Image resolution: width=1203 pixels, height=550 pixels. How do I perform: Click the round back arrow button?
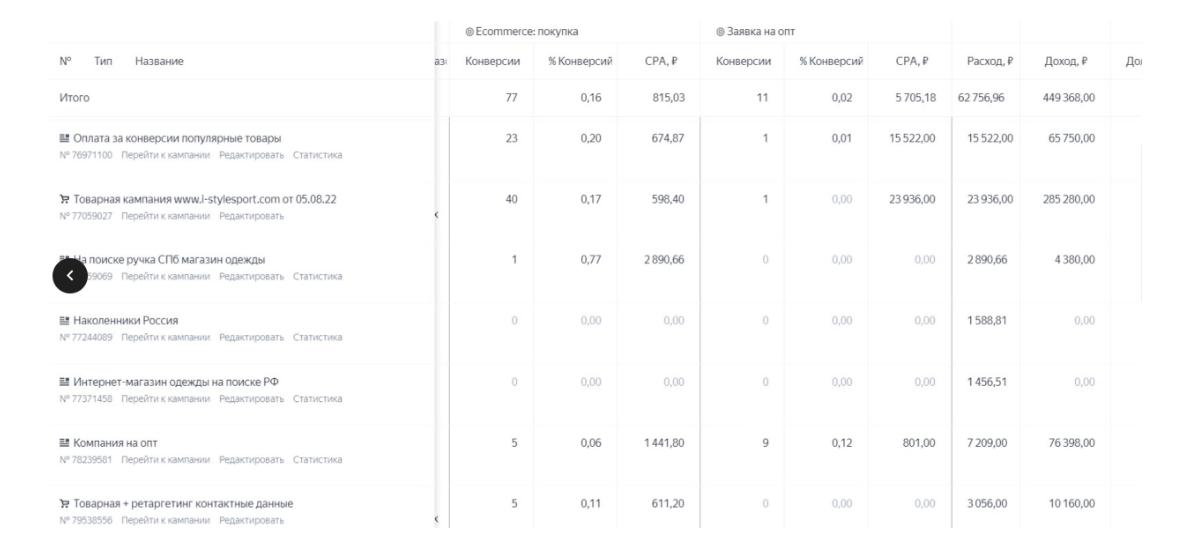point(70,275)
